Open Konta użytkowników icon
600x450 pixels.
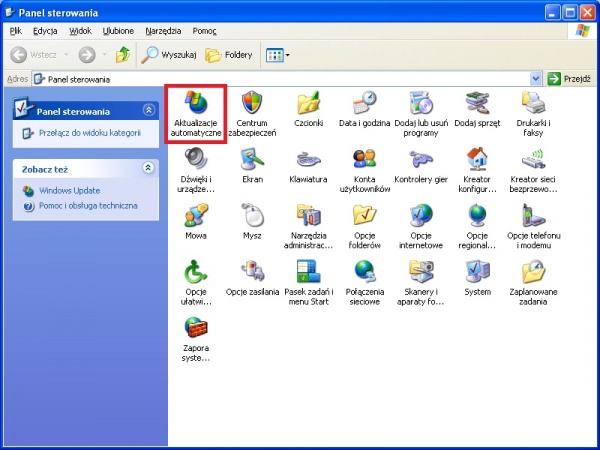[x=364, y=170]
